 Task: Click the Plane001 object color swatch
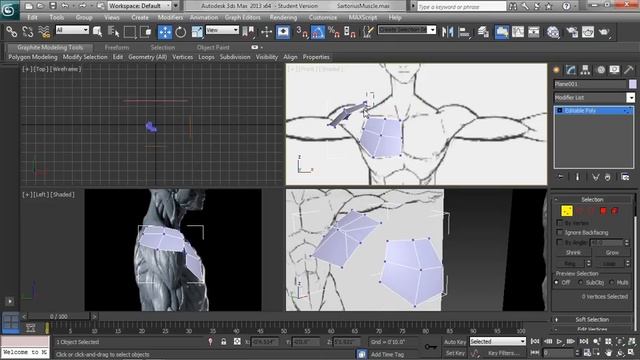(x=633, y=84)
